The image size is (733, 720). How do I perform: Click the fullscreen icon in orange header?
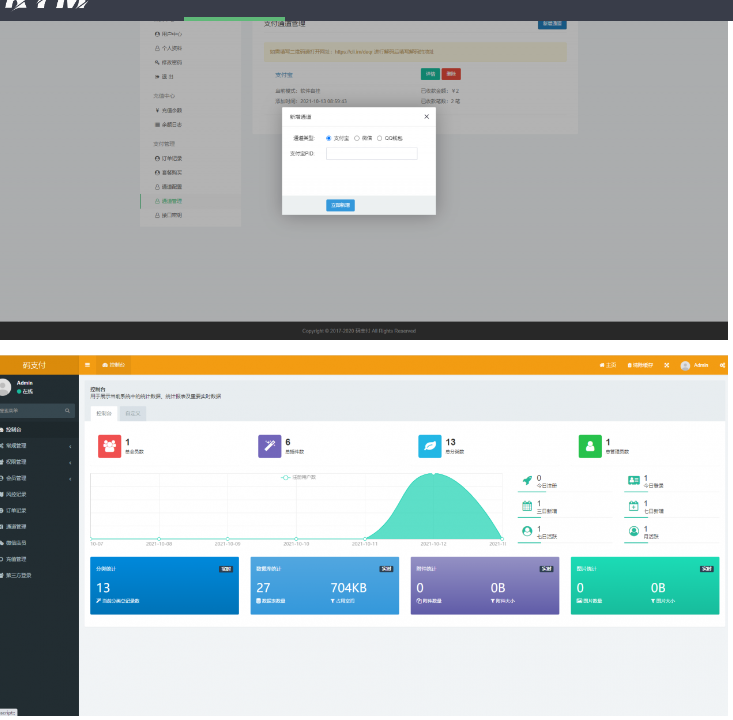(x=666, y=366)
